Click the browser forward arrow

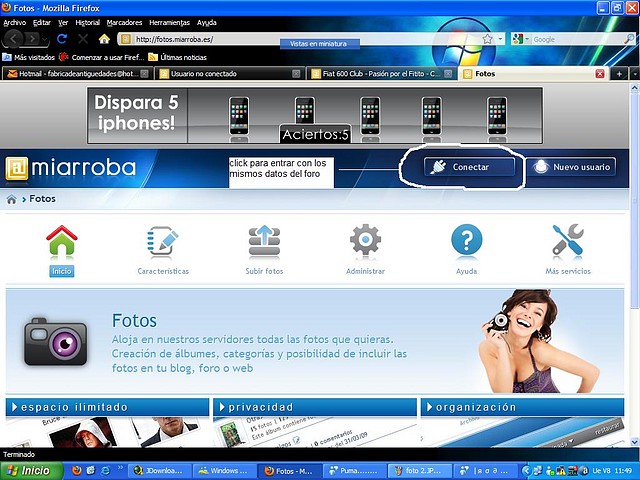31,39
